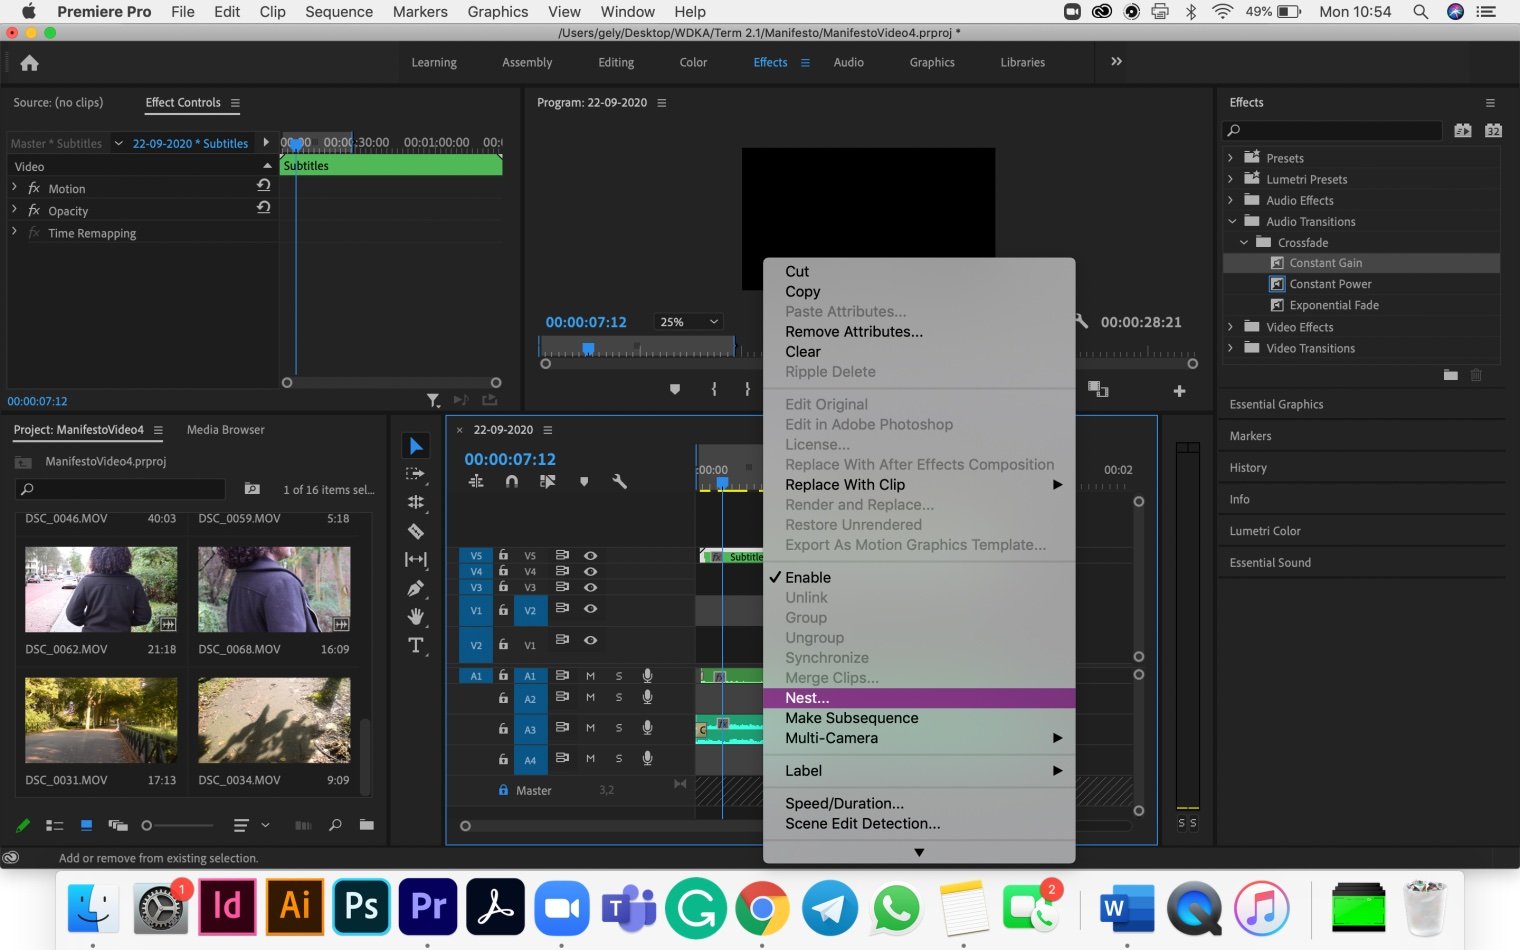
Task: Collapse the Crossfade folder
Action: [x=1244, y=242]
